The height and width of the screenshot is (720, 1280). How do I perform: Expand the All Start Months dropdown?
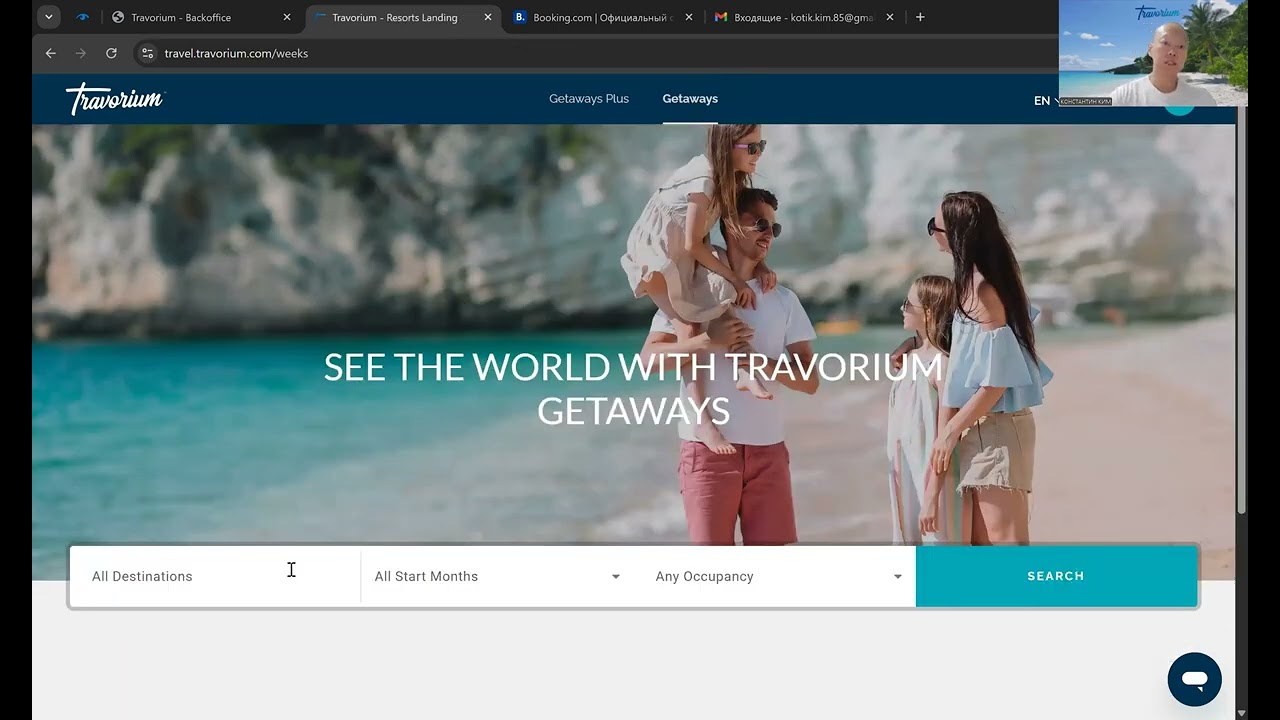point(497,576)
